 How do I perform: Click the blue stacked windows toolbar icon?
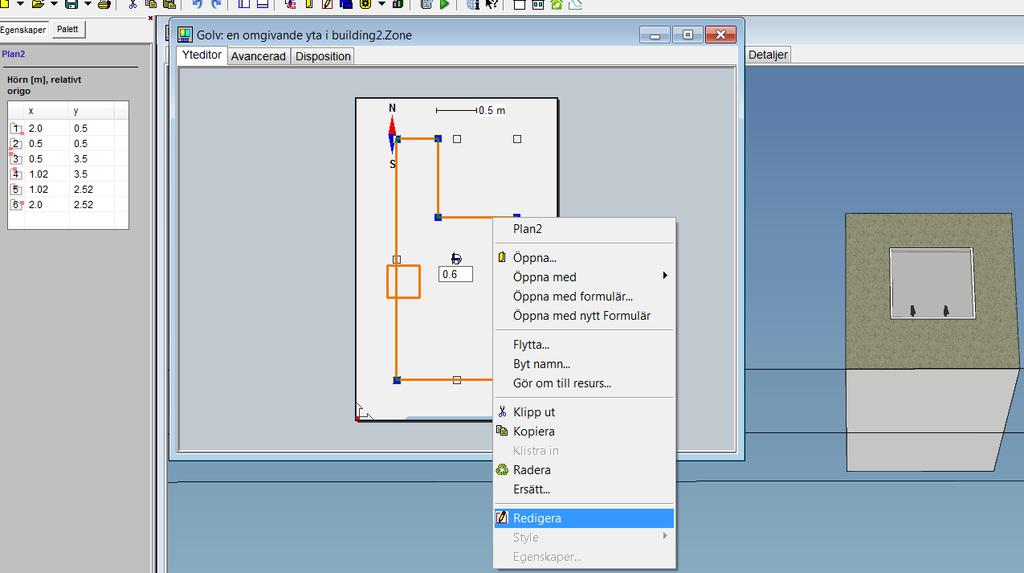pyautogui.click(x=346, y=4)
